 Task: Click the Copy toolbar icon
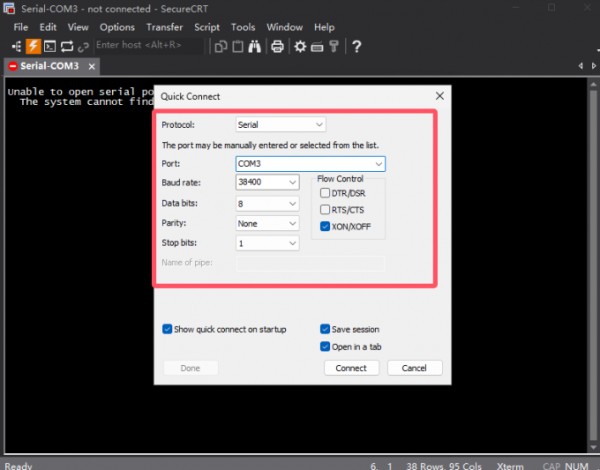pyautogui.click(x=221, y=47)
